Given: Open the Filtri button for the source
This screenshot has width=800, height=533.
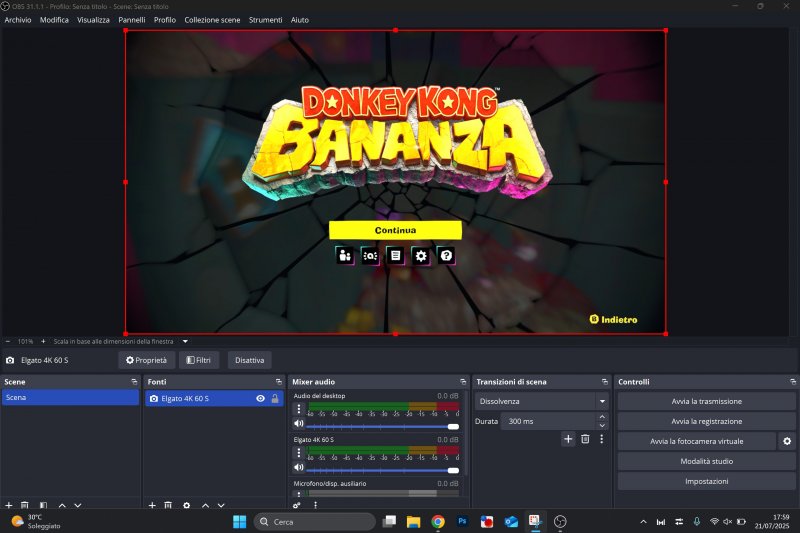Looking at the screenshot, I should click(x=199, y=360).
